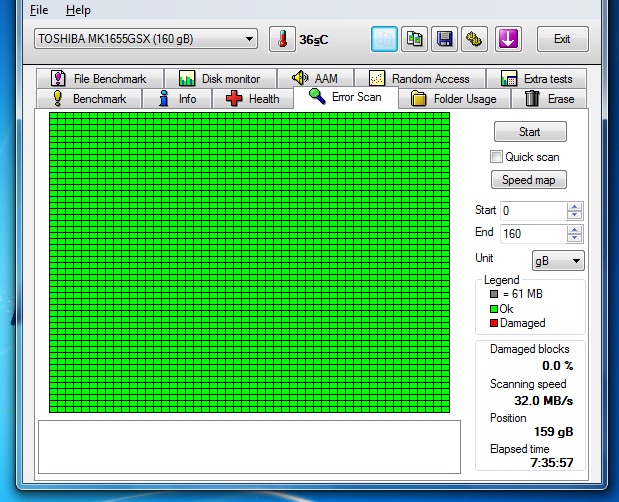The width and height of the screenshot is (619, 502).
Task: Increase the Start value with up arrow
Action: coord(574,207)
